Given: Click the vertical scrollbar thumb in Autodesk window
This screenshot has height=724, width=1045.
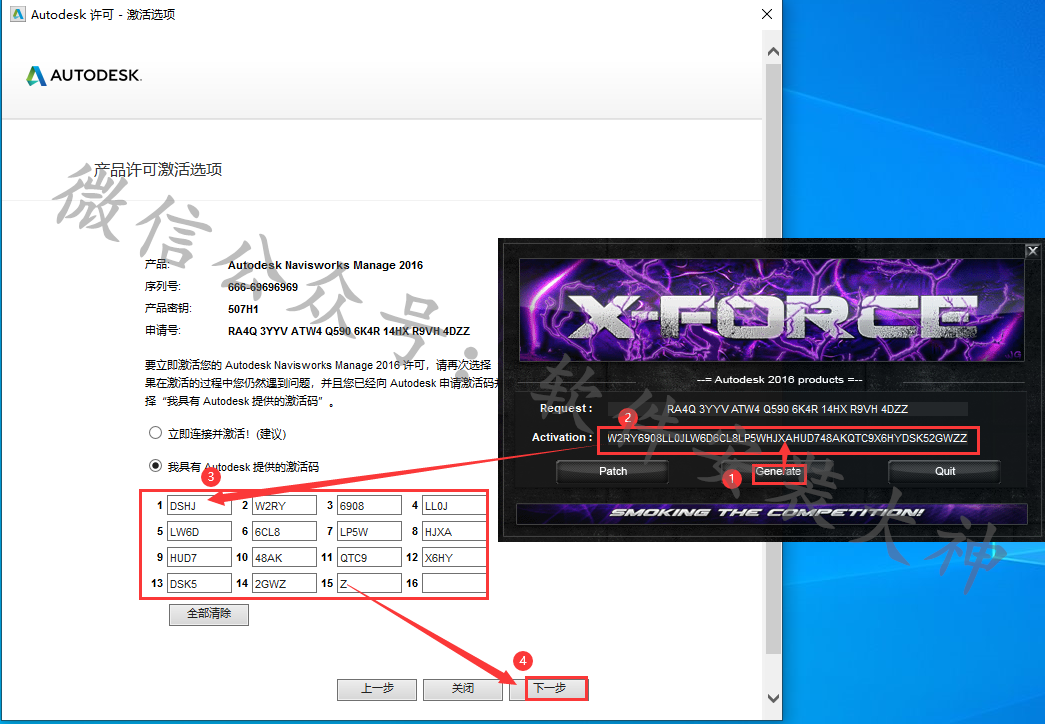Looking at the screenshot, I should click(773, 359).
